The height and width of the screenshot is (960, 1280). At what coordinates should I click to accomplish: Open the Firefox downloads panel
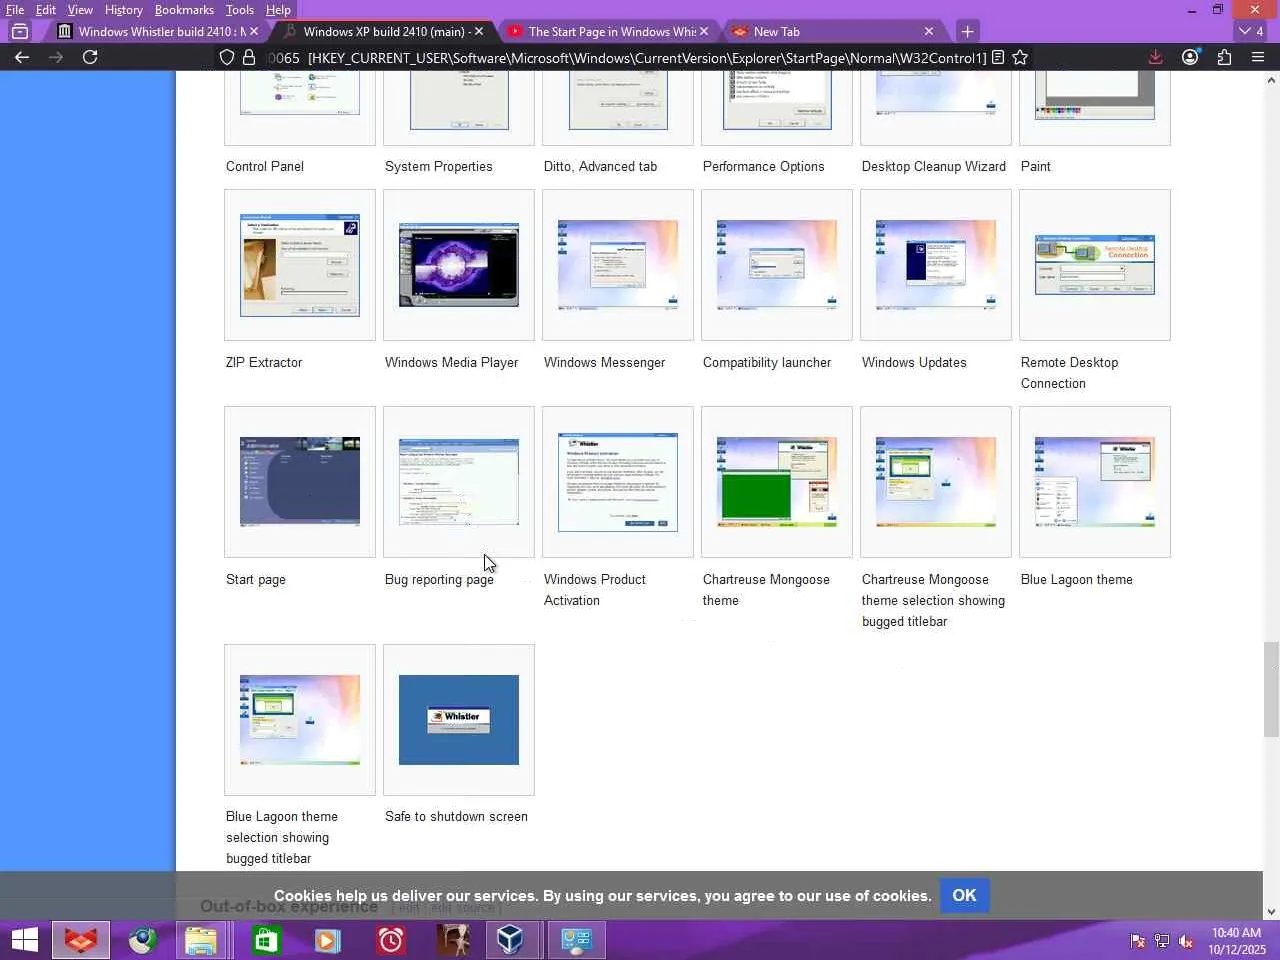coord(1155,57)
